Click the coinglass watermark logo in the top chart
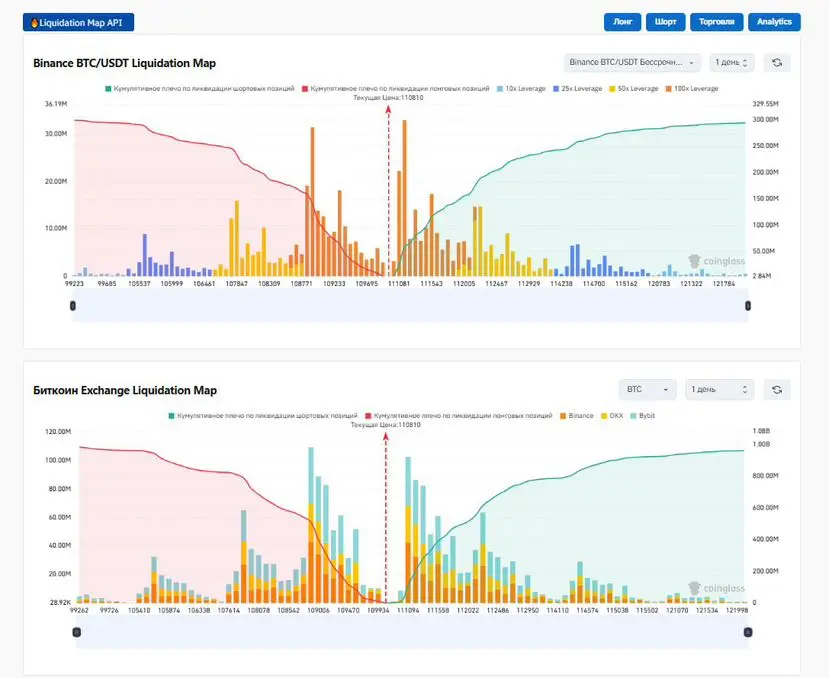 coord(716,261)
